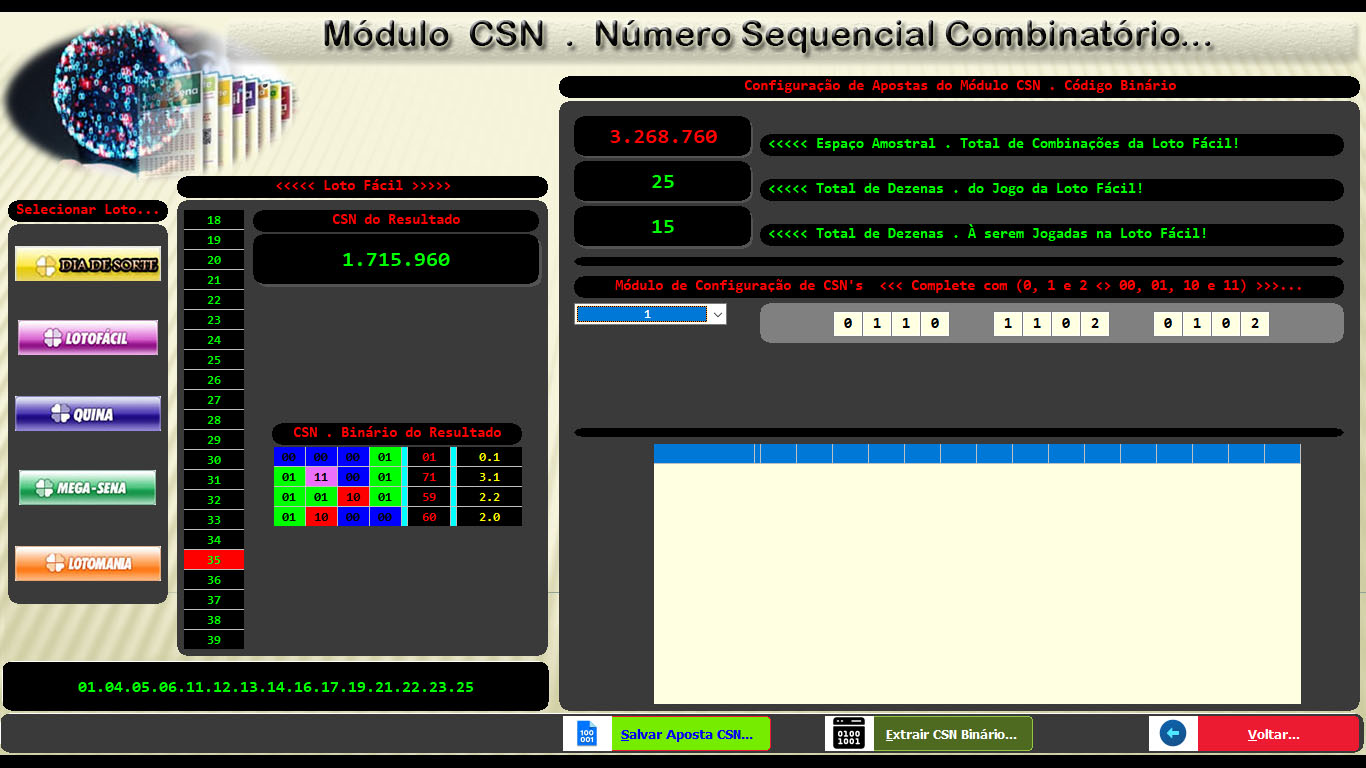Click the binary file icon beside Salvar Aposta
Viewport: 1366px width, 768px height.
point(587,734)
